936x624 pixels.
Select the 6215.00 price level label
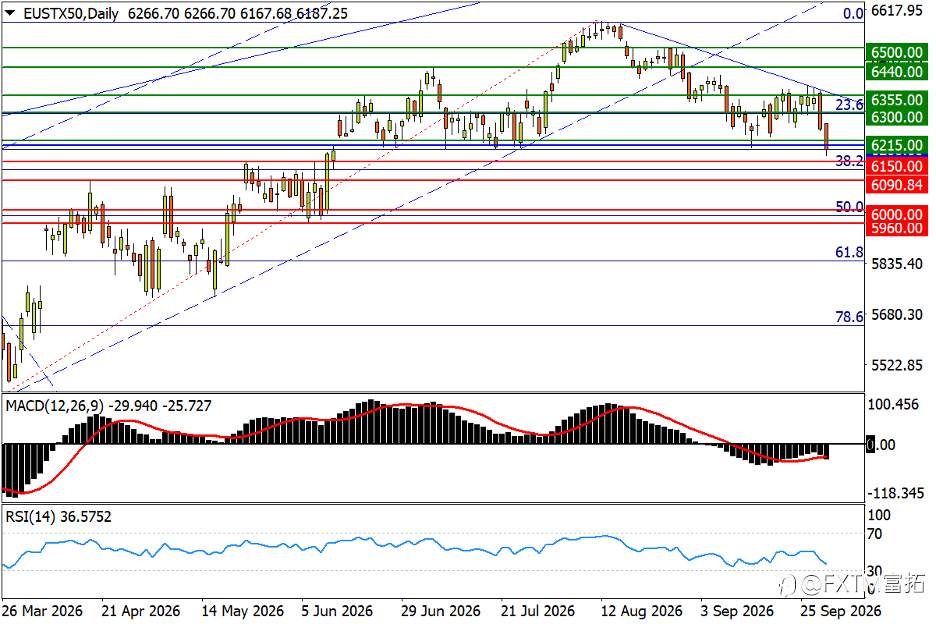[897, 145]
